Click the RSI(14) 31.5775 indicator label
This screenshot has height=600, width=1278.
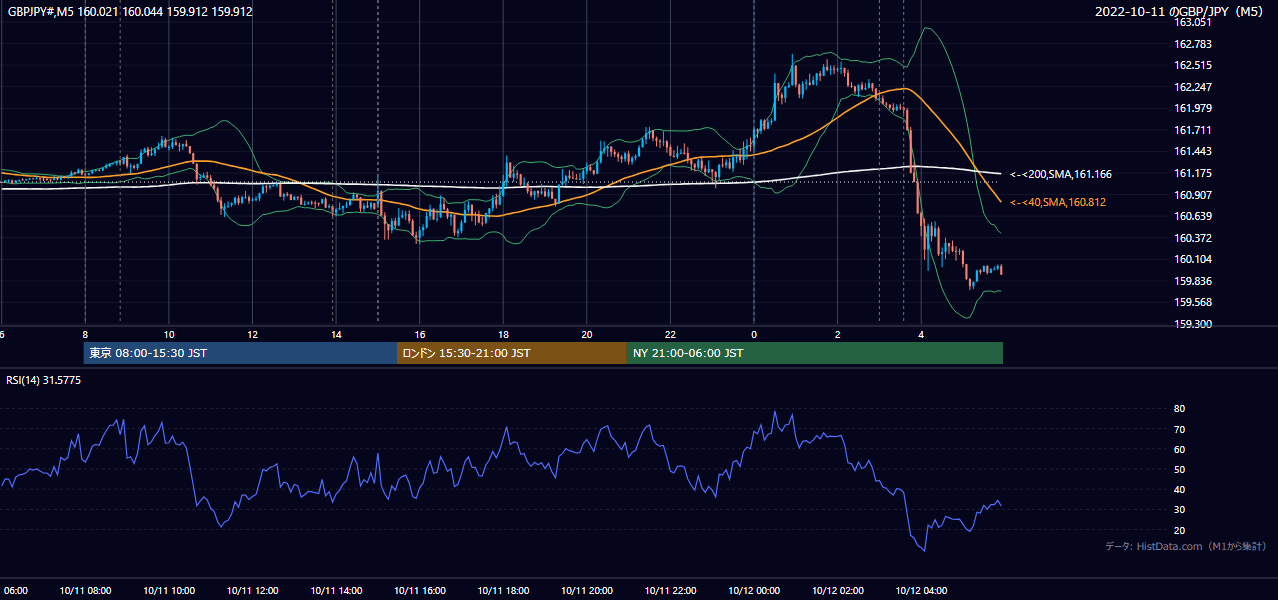tap(42, 380)
